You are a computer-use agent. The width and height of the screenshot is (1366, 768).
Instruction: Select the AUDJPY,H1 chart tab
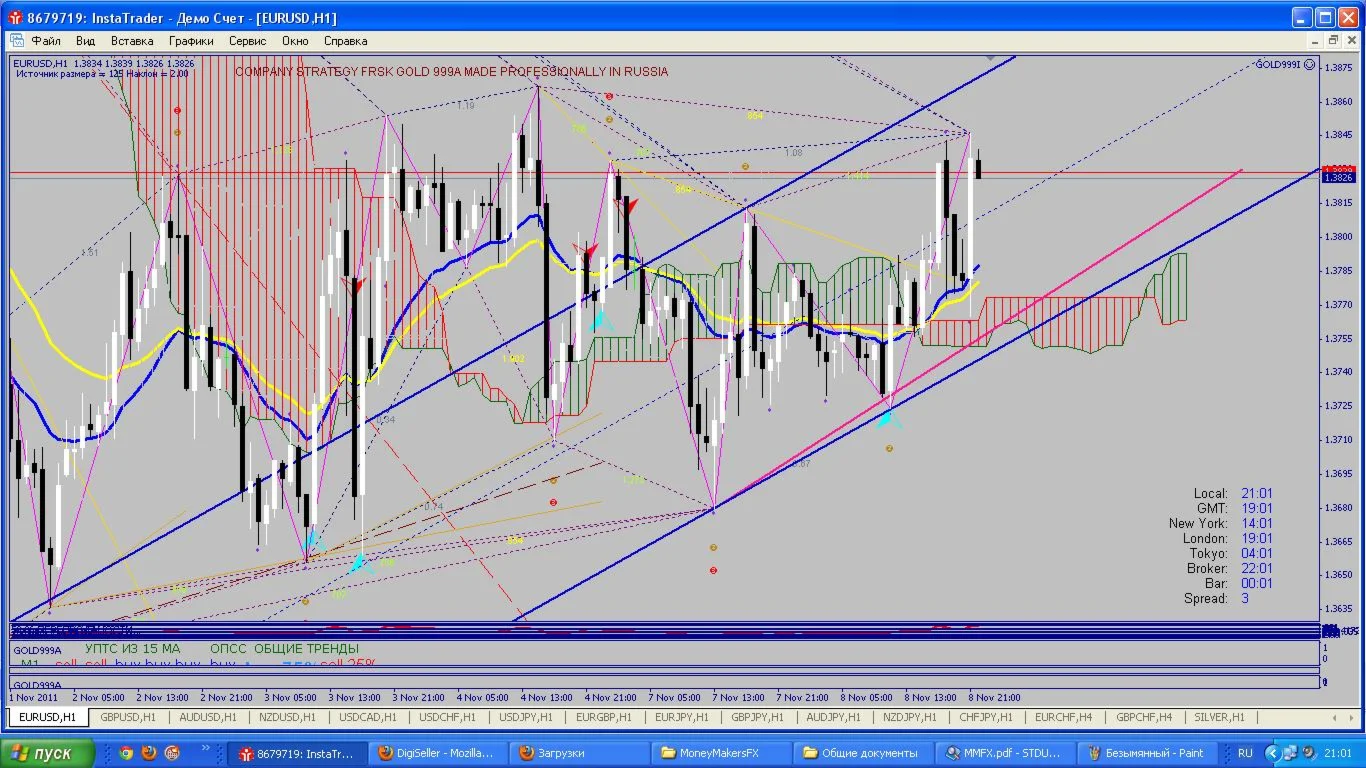pos(834,717)
